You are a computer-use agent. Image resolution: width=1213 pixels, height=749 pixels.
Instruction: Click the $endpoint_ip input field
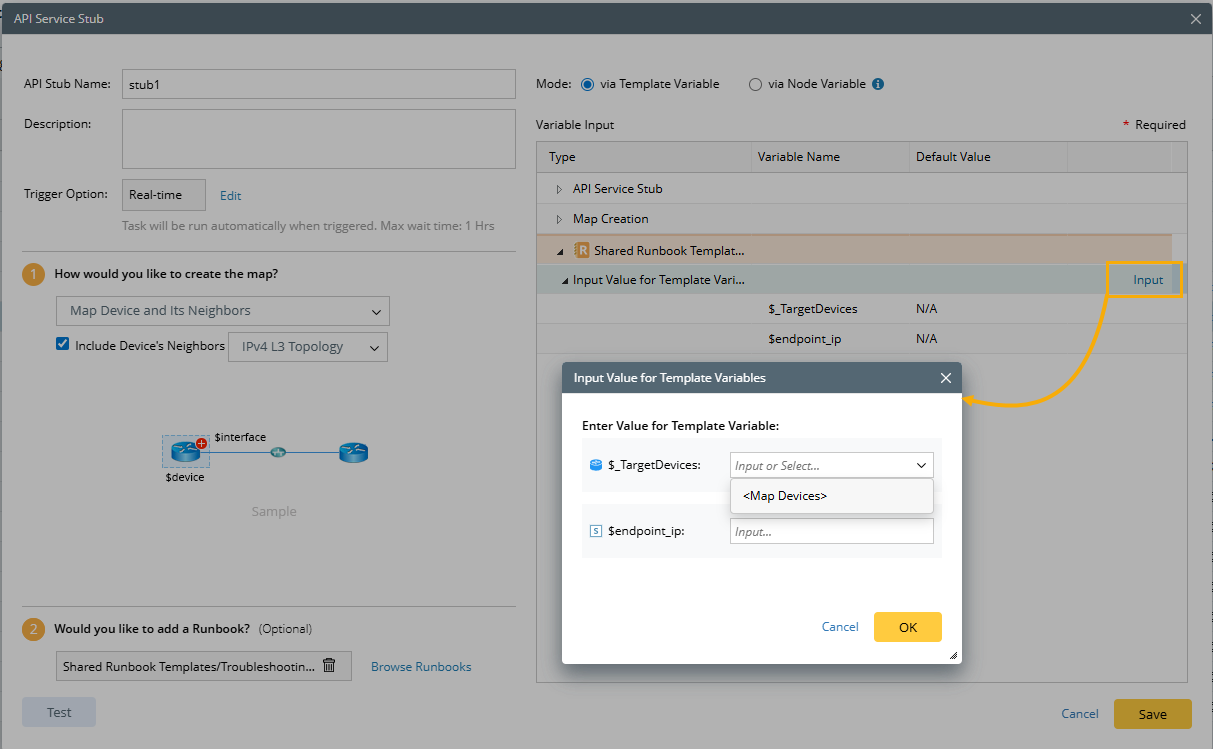coord(831,531)
